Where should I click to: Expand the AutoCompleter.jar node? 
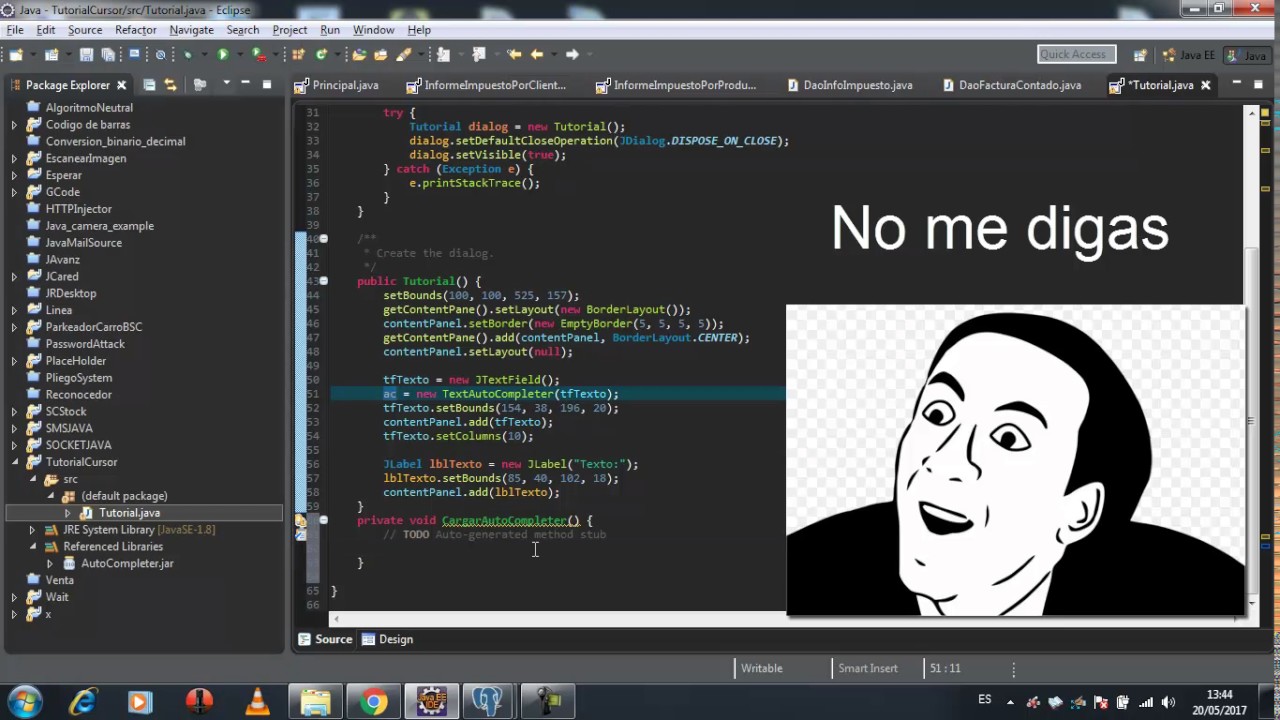pos(50,564)
